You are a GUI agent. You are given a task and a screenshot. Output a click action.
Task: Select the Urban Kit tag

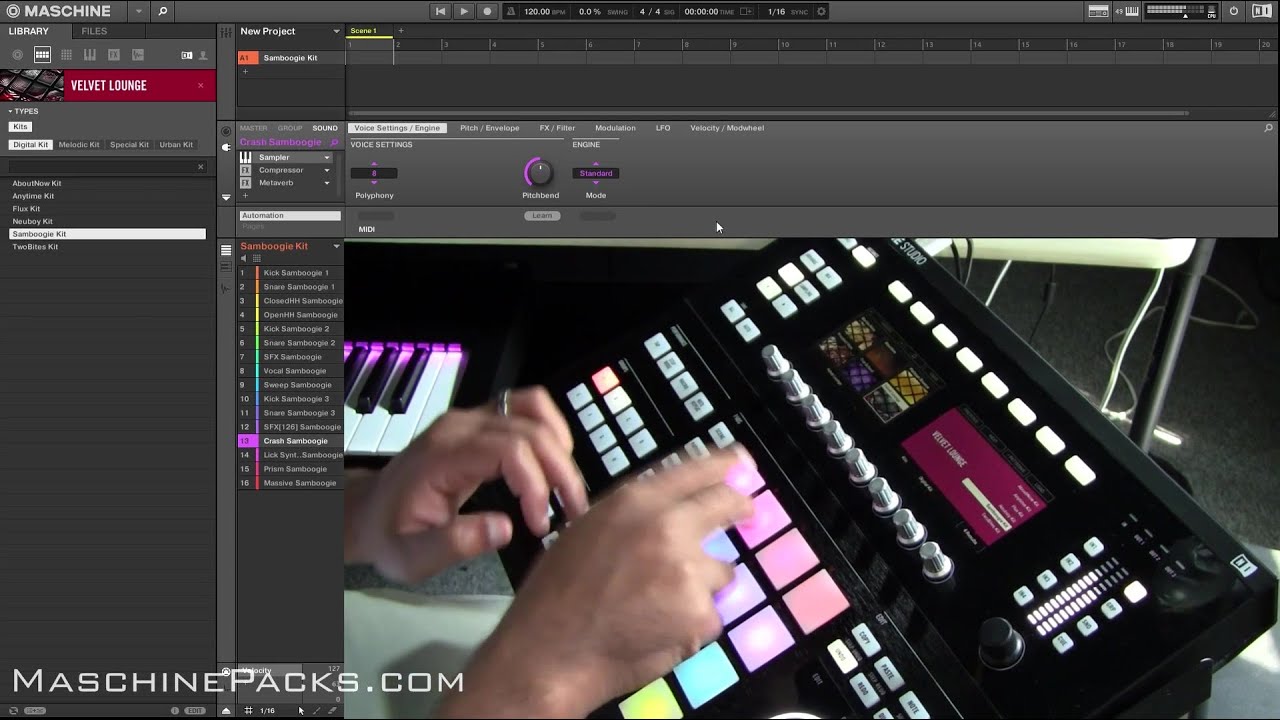tap(176, 145)
